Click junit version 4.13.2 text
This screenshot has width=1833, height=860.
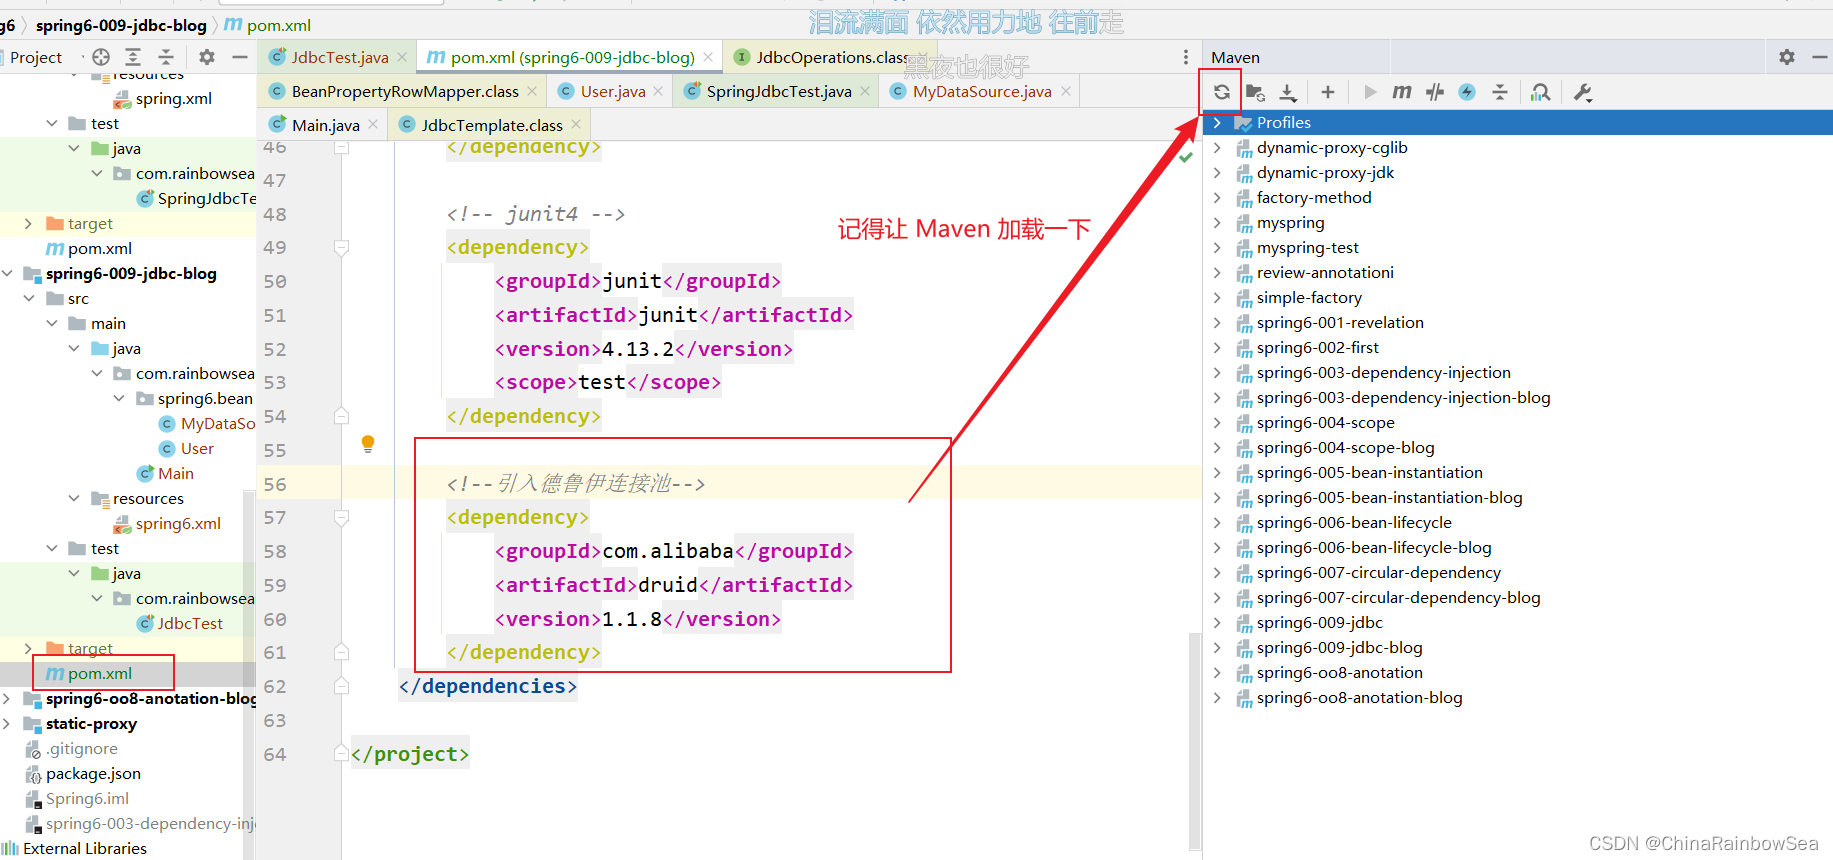tap(638, 349)
